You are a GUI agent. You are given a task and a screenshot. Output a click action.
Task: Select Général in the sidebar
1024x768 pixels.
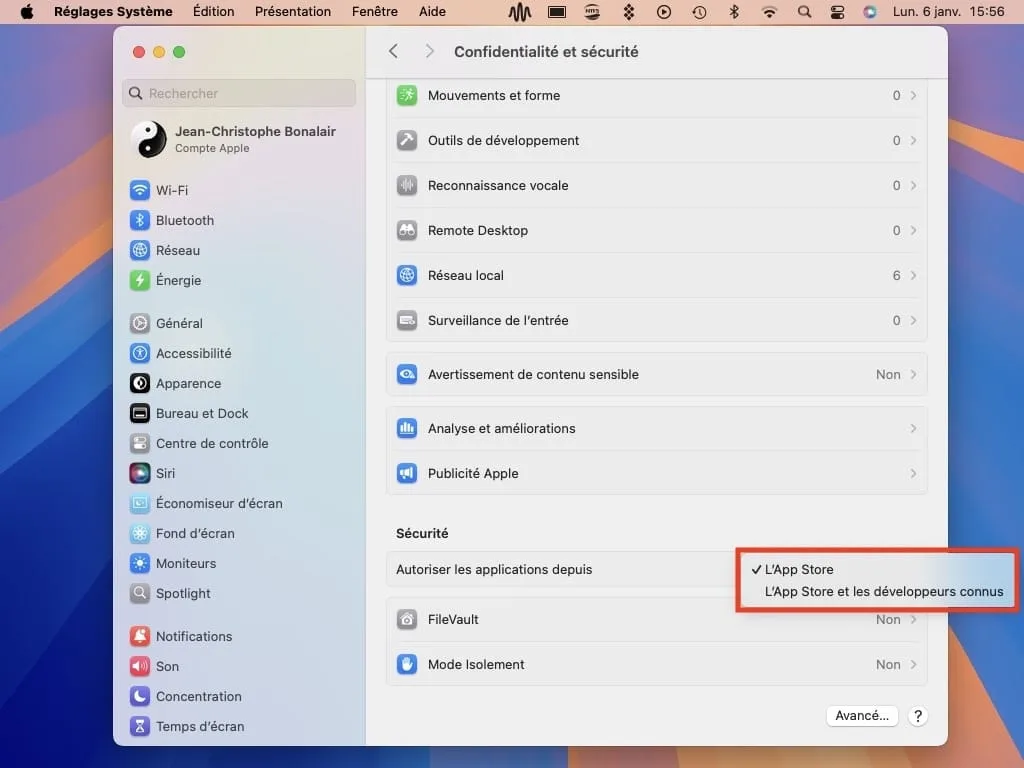(x=167, y=323)
